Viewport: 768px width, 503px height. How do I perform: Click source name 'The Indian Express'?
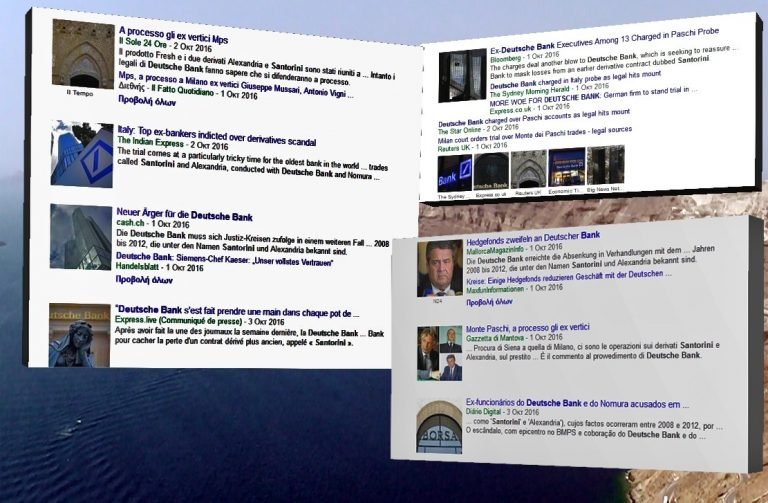point(150,142)
